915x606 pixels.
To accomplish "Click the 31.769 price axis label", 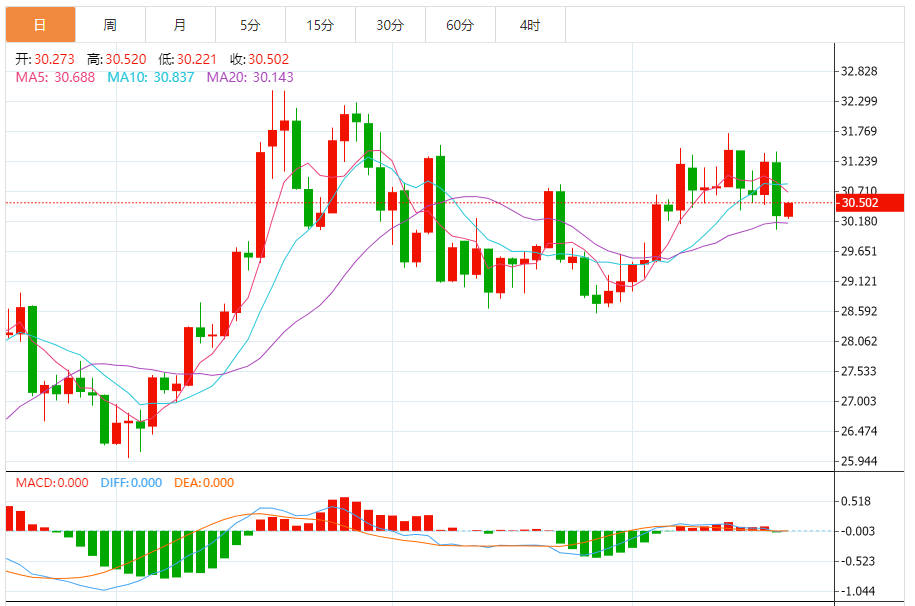I will tap(858, 131).
